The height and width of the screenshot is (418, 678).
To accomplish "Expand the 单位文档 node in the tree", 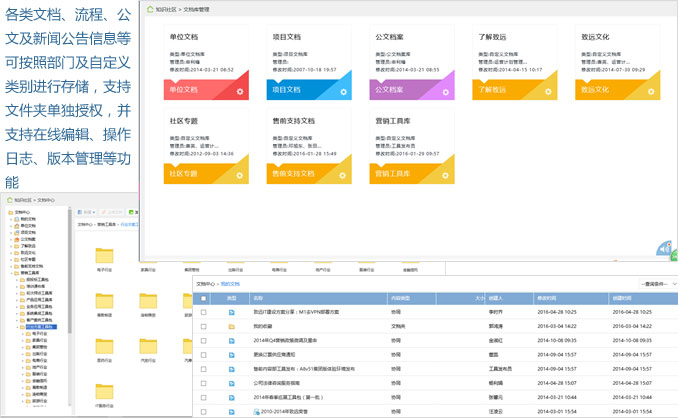I will coord(13,226).
